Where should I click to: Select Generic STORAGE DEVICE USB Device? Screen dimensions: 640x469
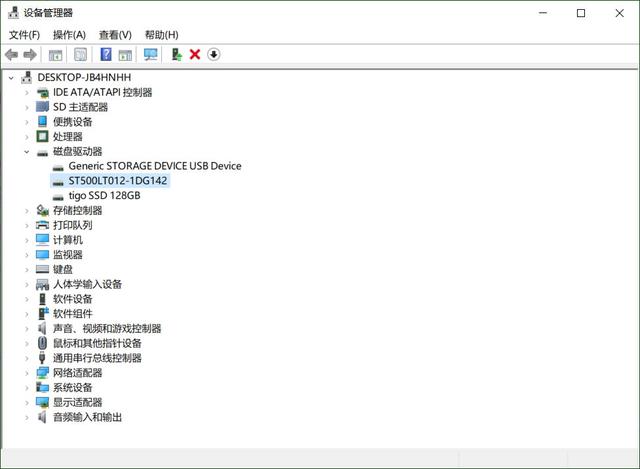click(154, 166)
